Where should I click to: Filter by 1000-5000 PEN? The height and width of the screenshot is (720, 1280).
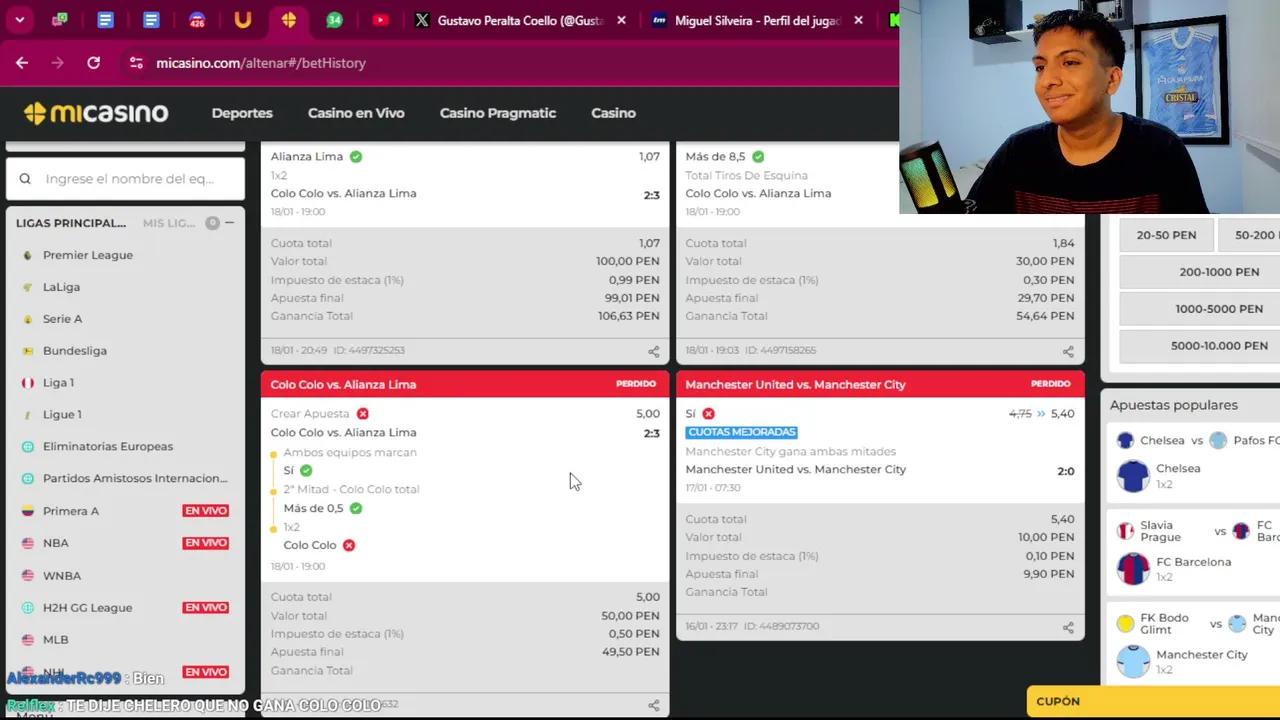(x=1219, y=309)
